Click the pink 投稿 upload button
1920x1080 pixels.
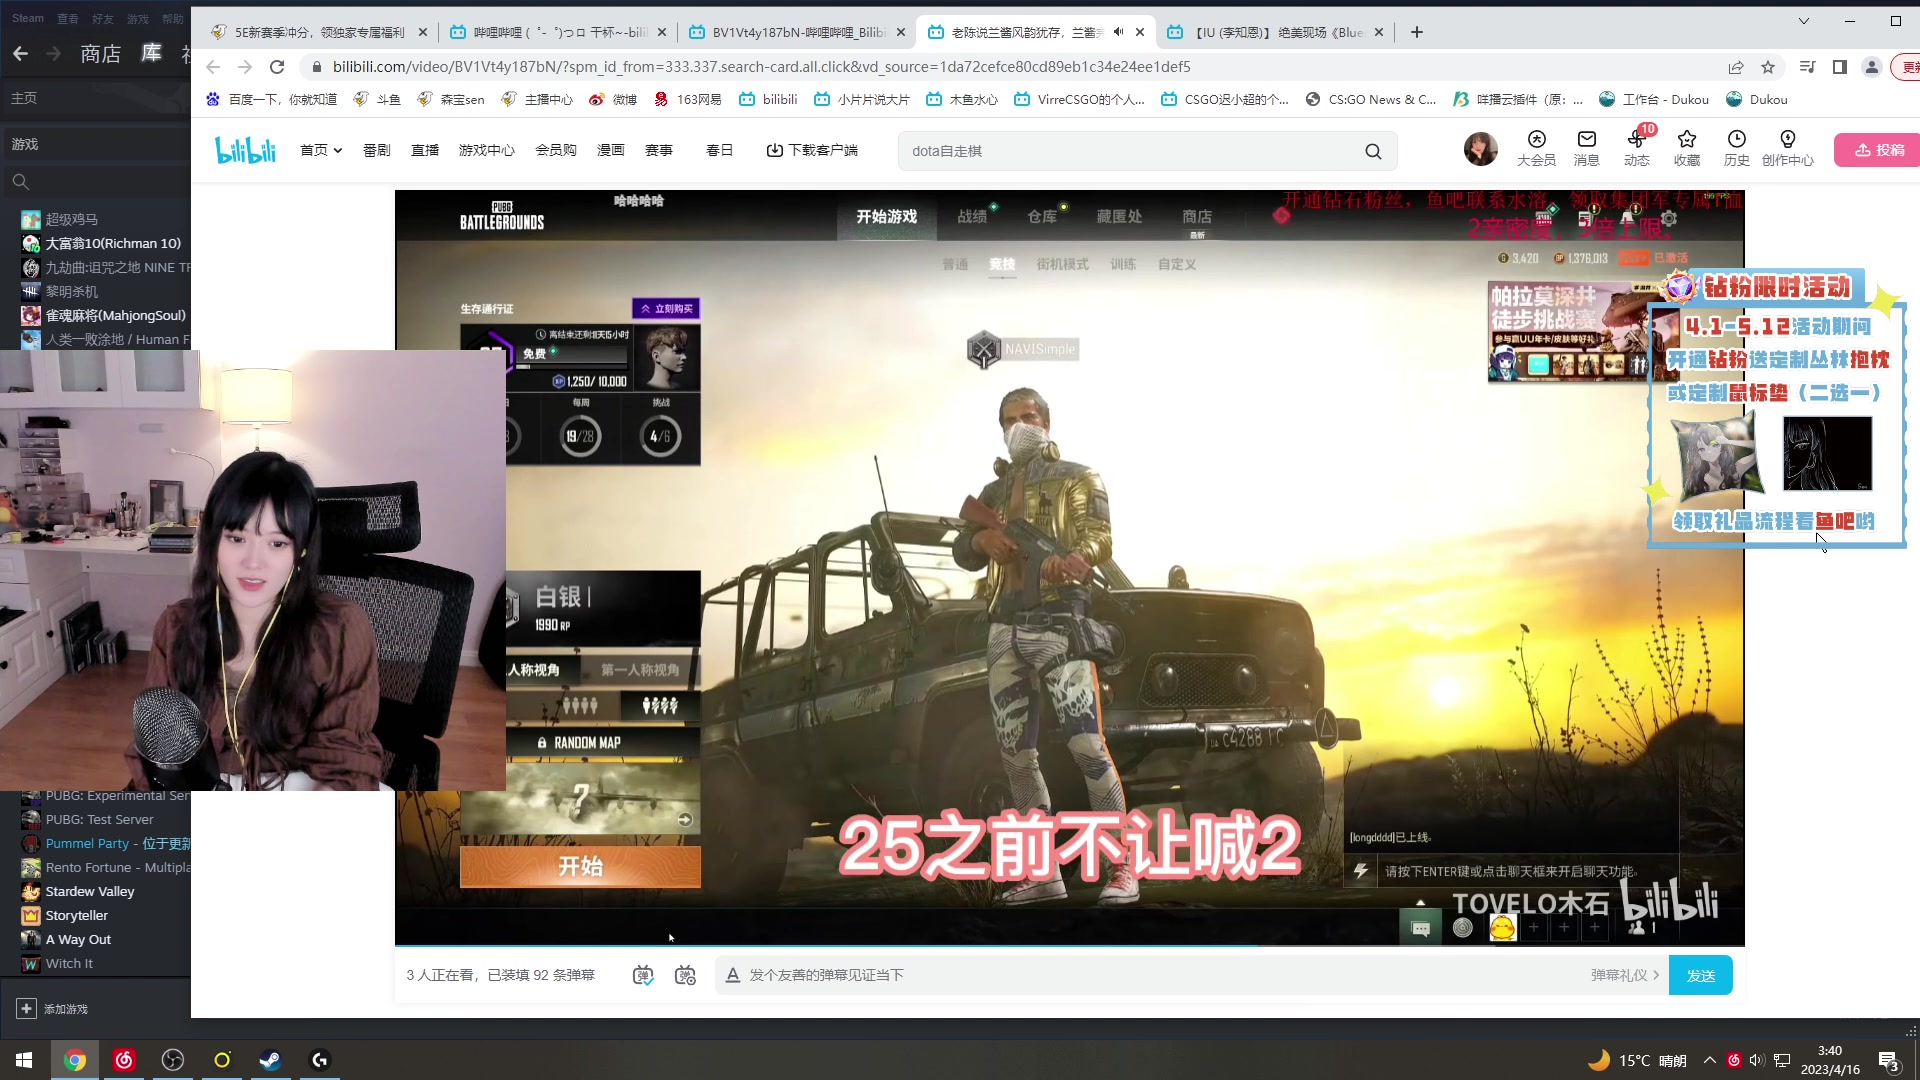[x=1880, y=150]
